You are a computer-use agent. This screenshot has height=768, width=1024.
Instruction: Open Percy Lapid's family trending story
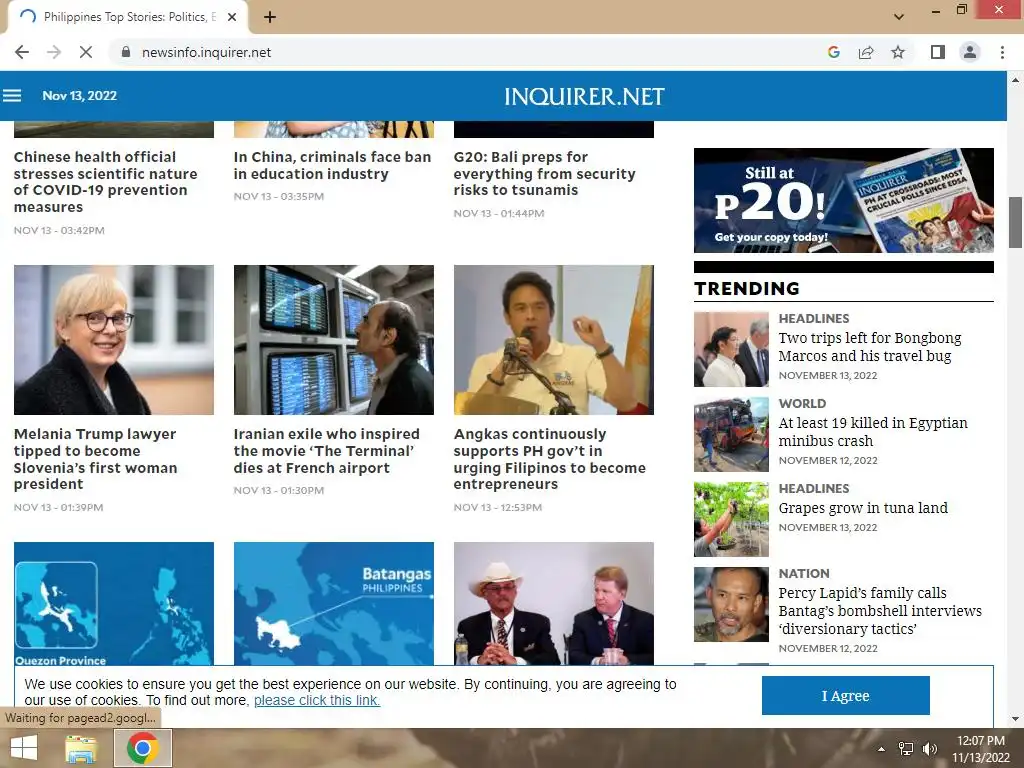[880, 611]
